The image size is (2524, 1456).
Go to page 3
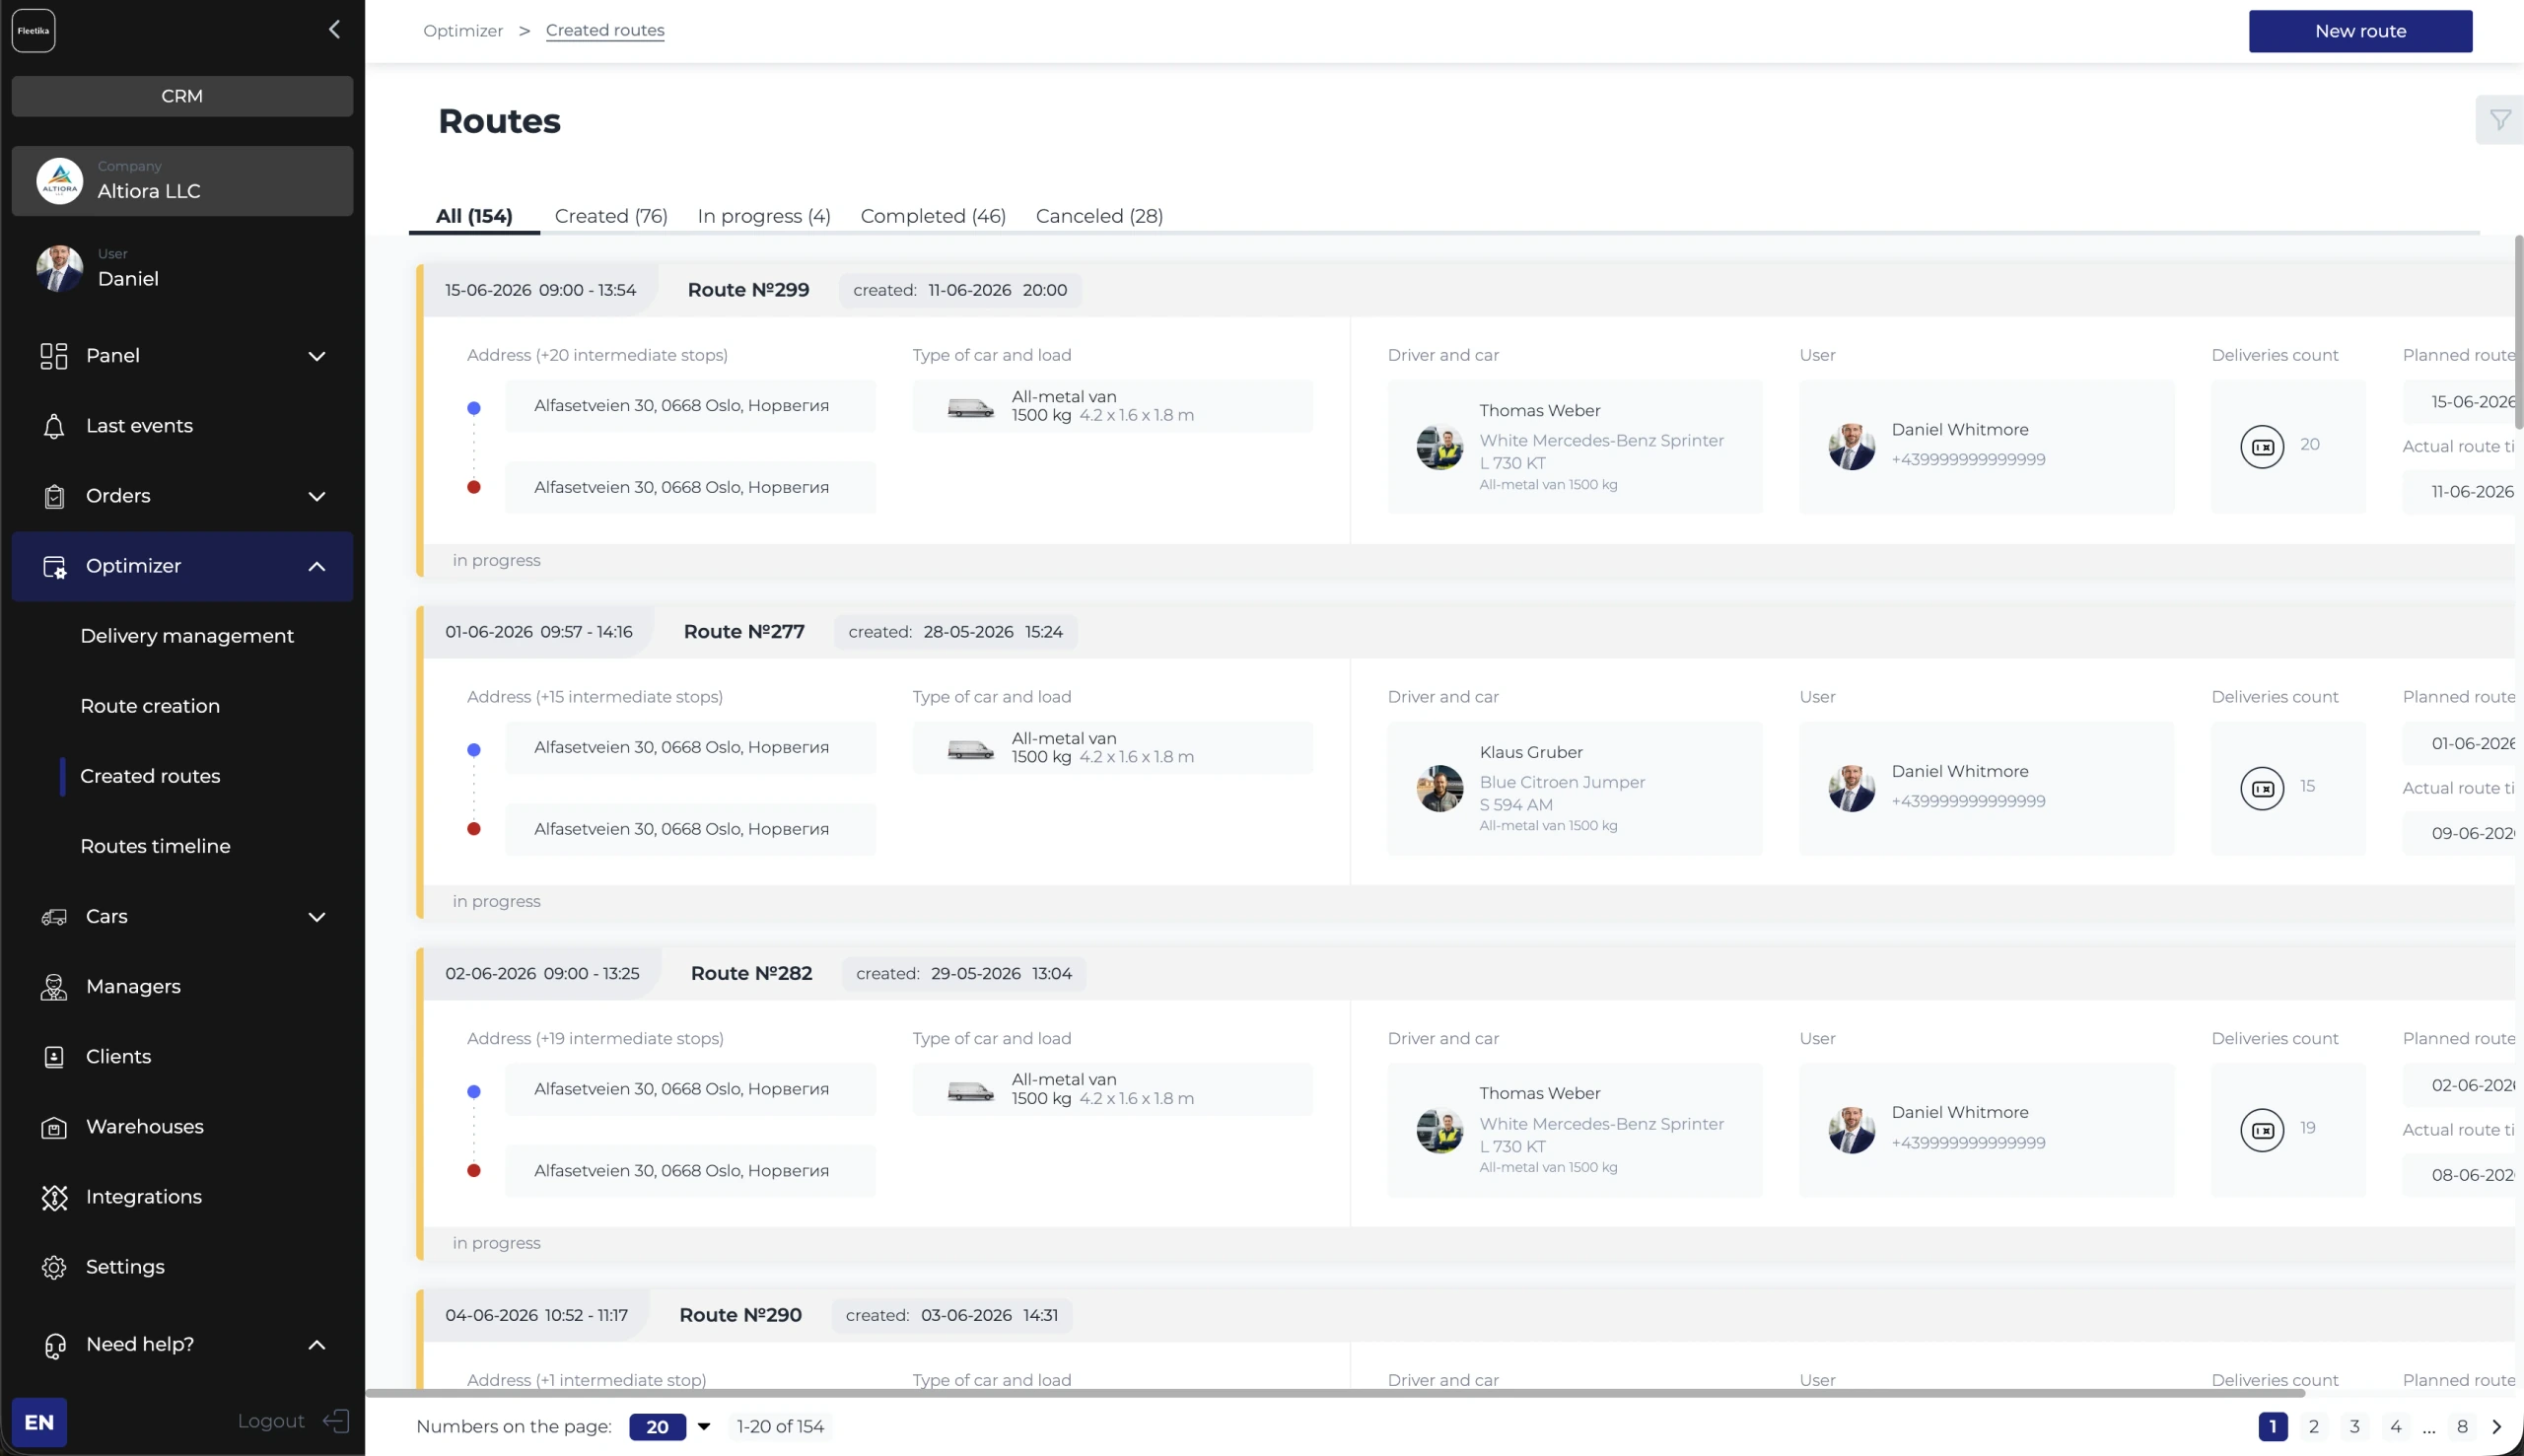click(2354, 1427)
